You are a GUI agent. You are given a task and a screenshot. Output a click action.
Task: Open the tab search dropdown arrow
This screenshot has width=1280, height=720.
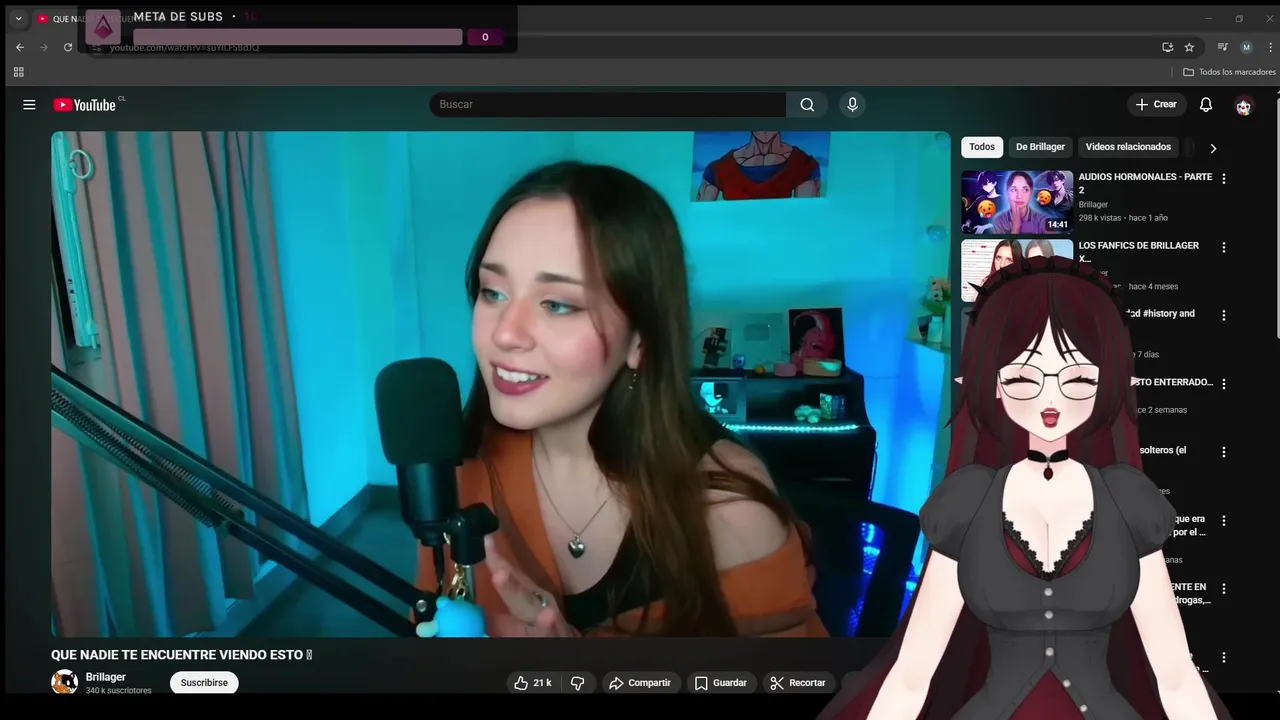point(18,18)
